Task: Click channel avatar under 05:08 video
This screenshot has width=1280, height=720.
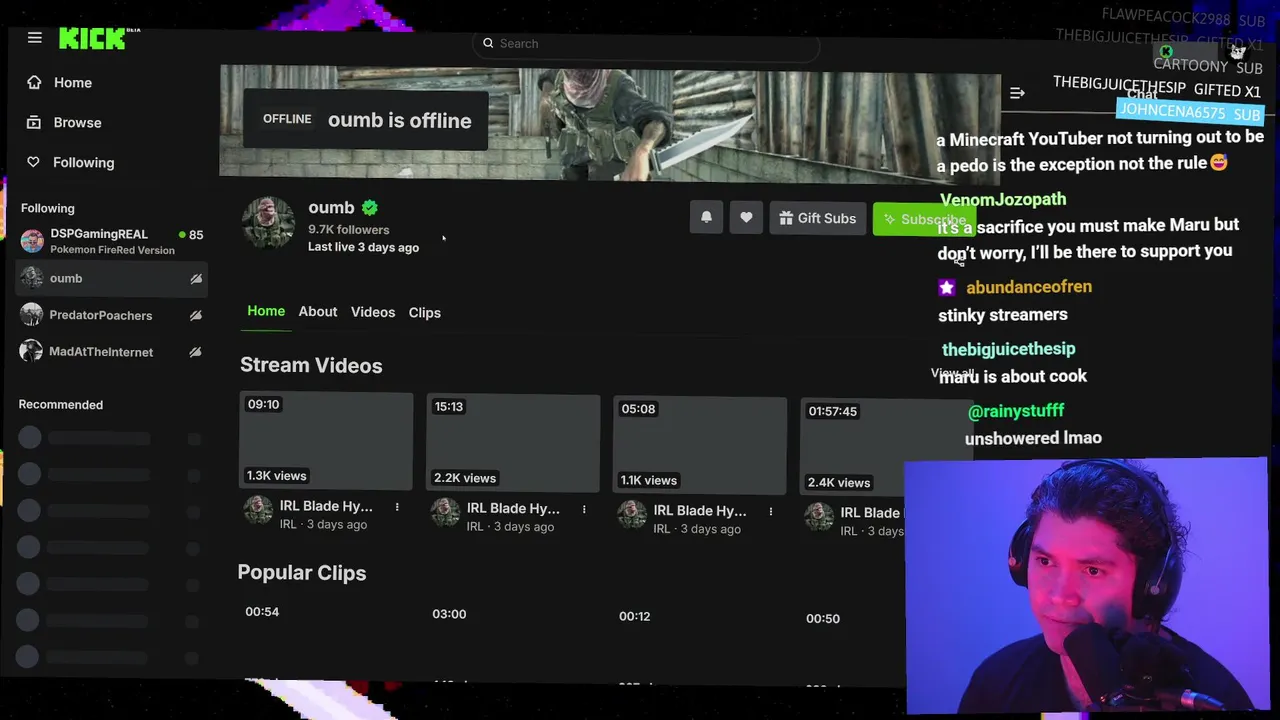Action: point(632,515)
